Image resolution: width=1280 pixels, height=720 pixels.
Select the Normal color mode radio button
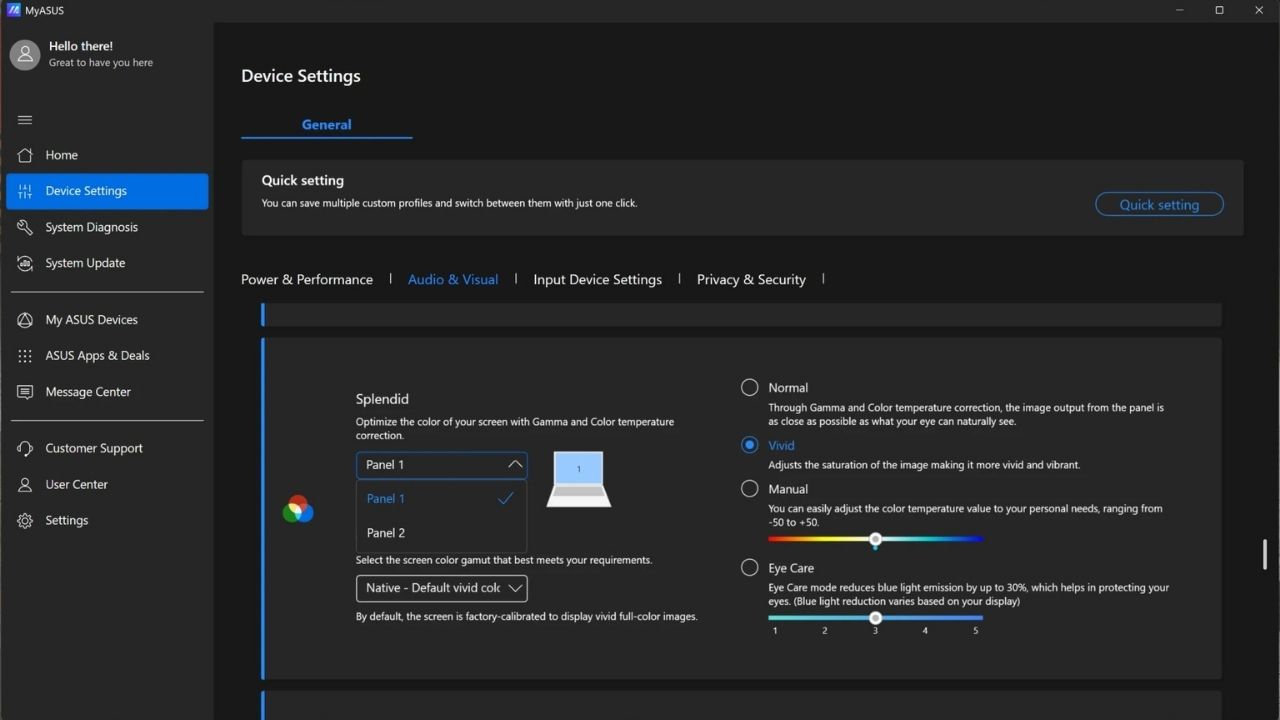pyautogui.click(x=749, y=387)
